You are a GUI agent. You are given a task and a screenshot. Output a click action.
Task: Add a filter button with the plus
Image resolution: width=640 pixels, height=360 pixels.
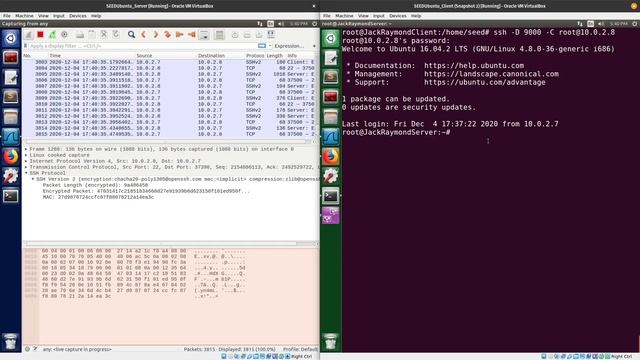click(x=314, y=46)
